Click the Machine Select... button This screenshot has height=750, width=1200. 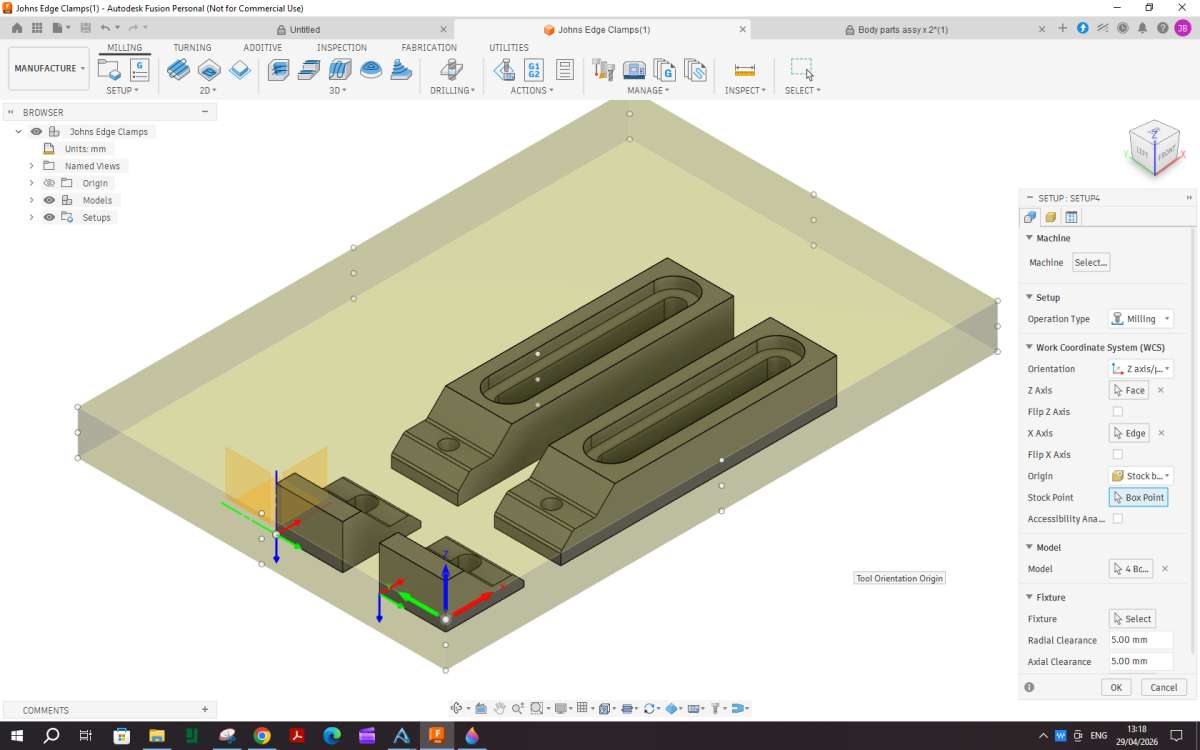[1091, 262]
